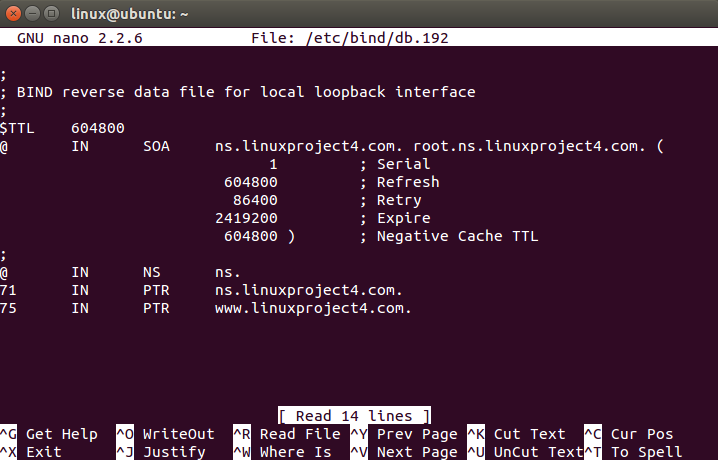Click the '^R Read File' shortcut
The width and height of the screenshot is (718, 460).
click(287, 434)
